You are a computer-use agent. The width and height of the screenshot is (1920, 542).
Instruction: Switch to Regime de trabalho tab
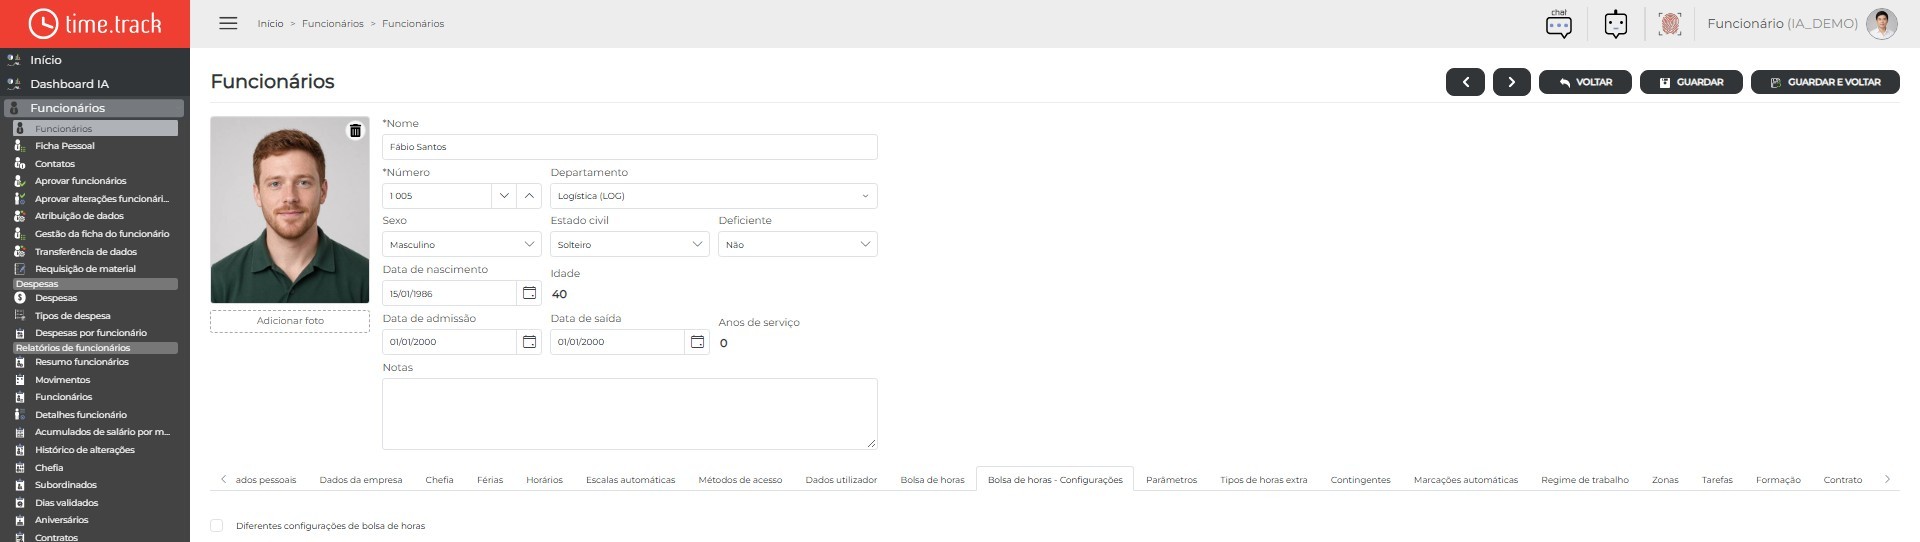[x=1585, y=480]
